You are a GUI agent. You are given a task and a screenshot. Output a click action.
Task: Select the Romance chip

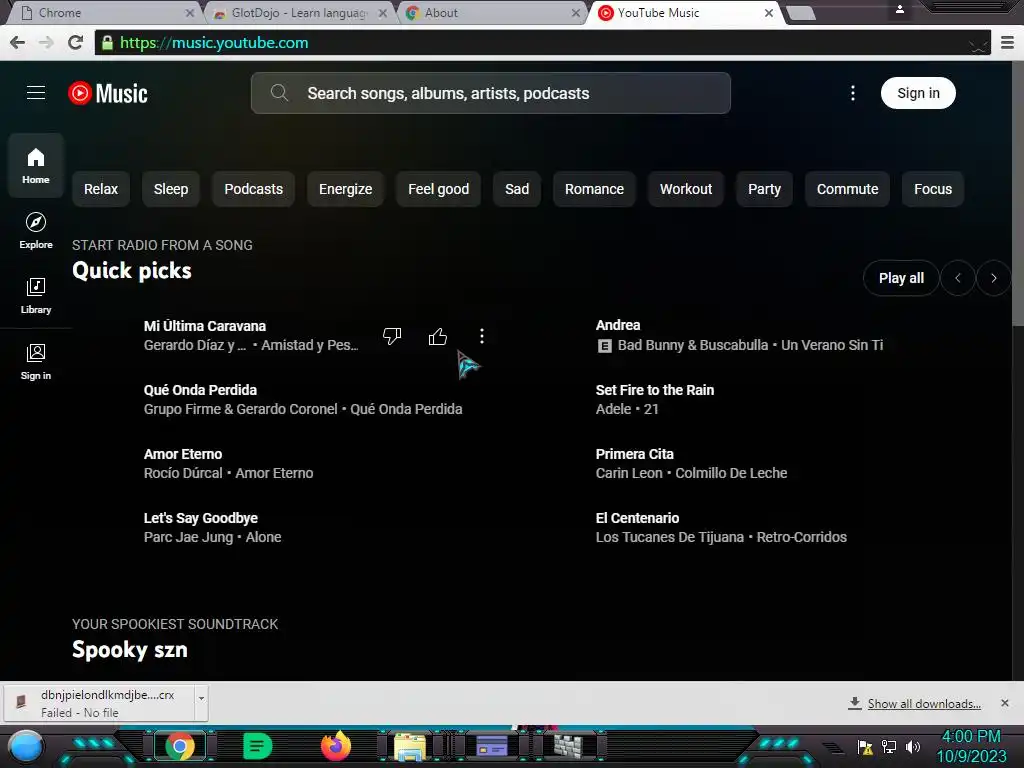(594, 189)
